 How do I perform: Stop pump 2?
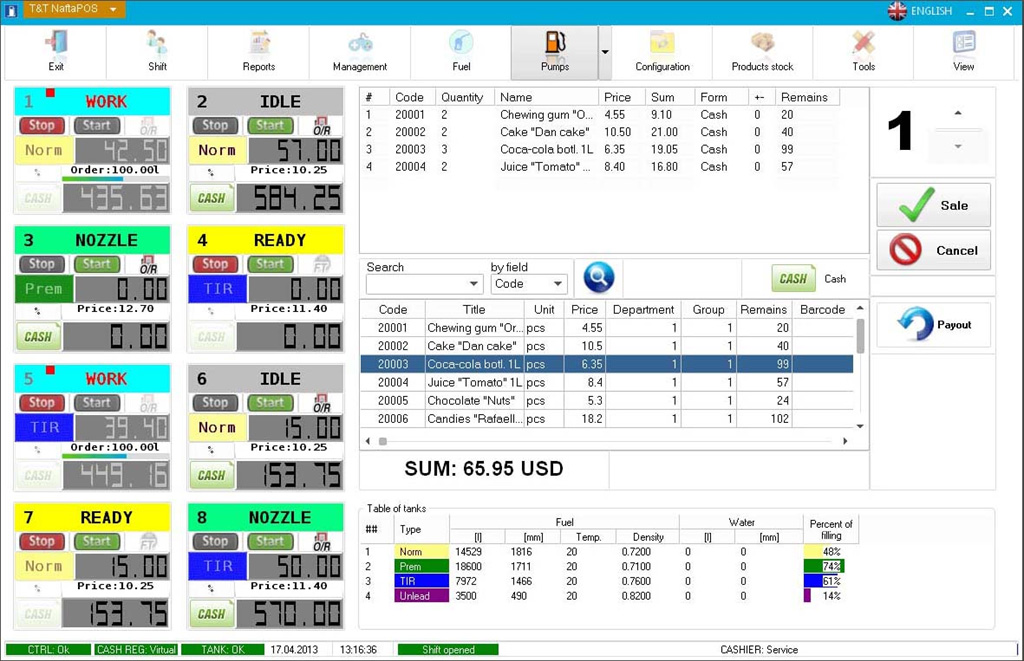click(x=215, y=125)
